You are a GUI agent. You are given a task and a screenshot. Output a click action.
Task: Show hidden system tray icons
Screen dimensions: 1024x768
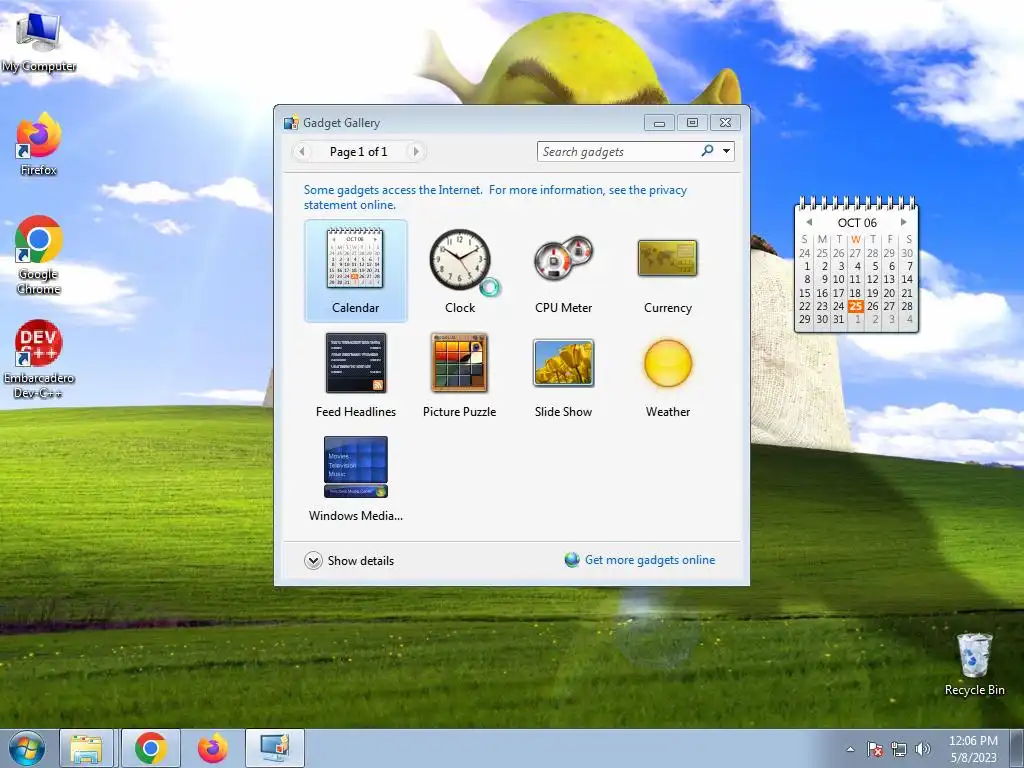[x=850, y=749]
